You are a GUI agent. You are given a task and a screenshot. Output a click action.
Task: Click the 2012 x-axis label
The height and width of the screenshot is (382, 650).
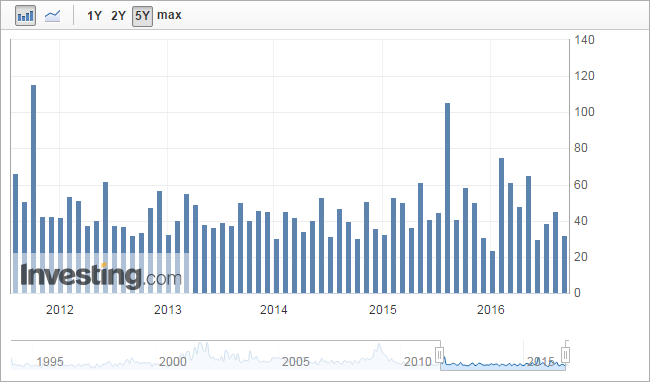60,309
